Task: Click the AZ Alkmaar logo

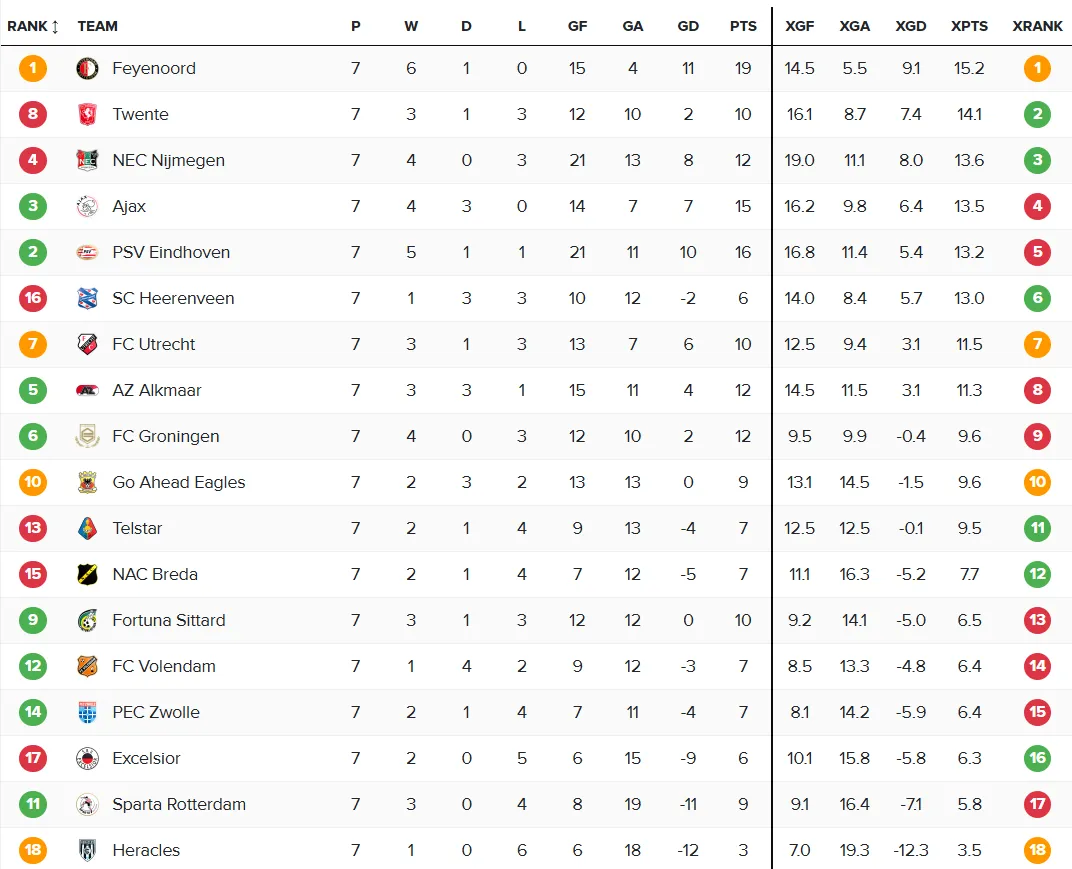Action: tap(88, 390)
